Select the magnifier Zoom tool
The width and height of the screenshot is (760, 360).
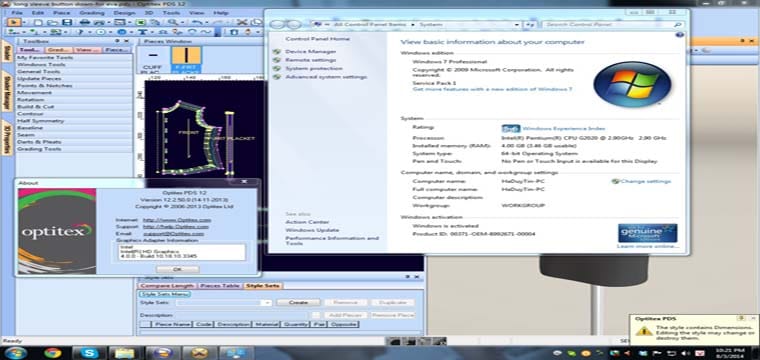pos(173,22)
